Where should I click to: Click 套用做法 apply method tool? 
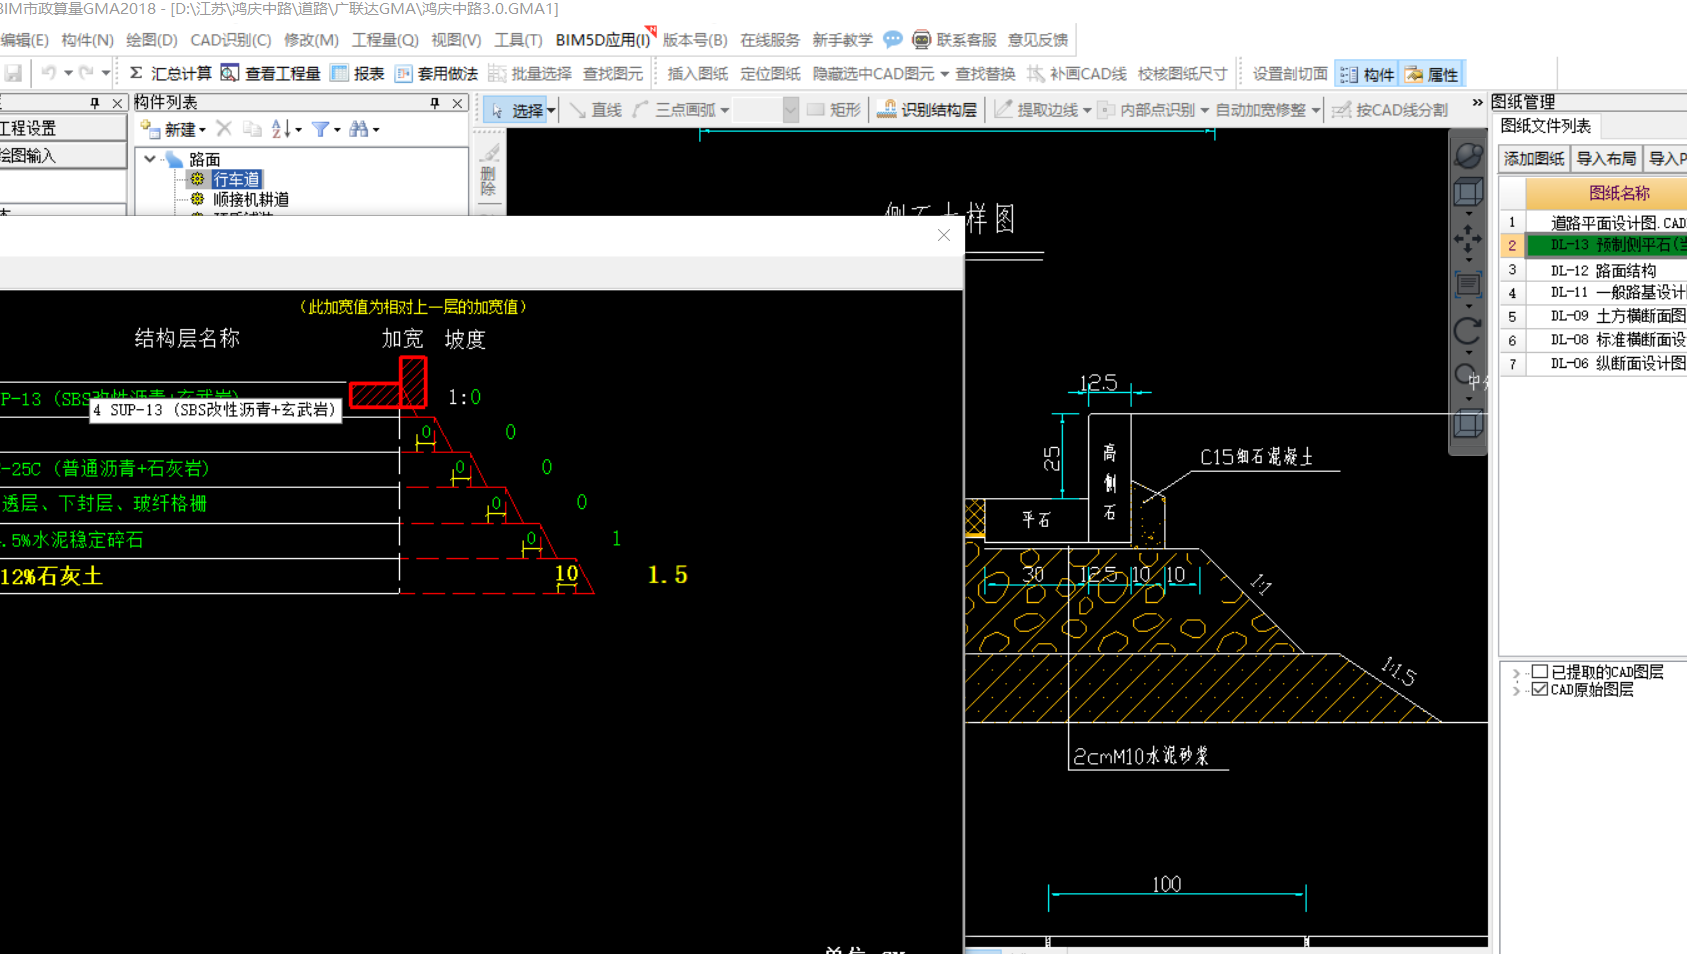coord(436,74)
